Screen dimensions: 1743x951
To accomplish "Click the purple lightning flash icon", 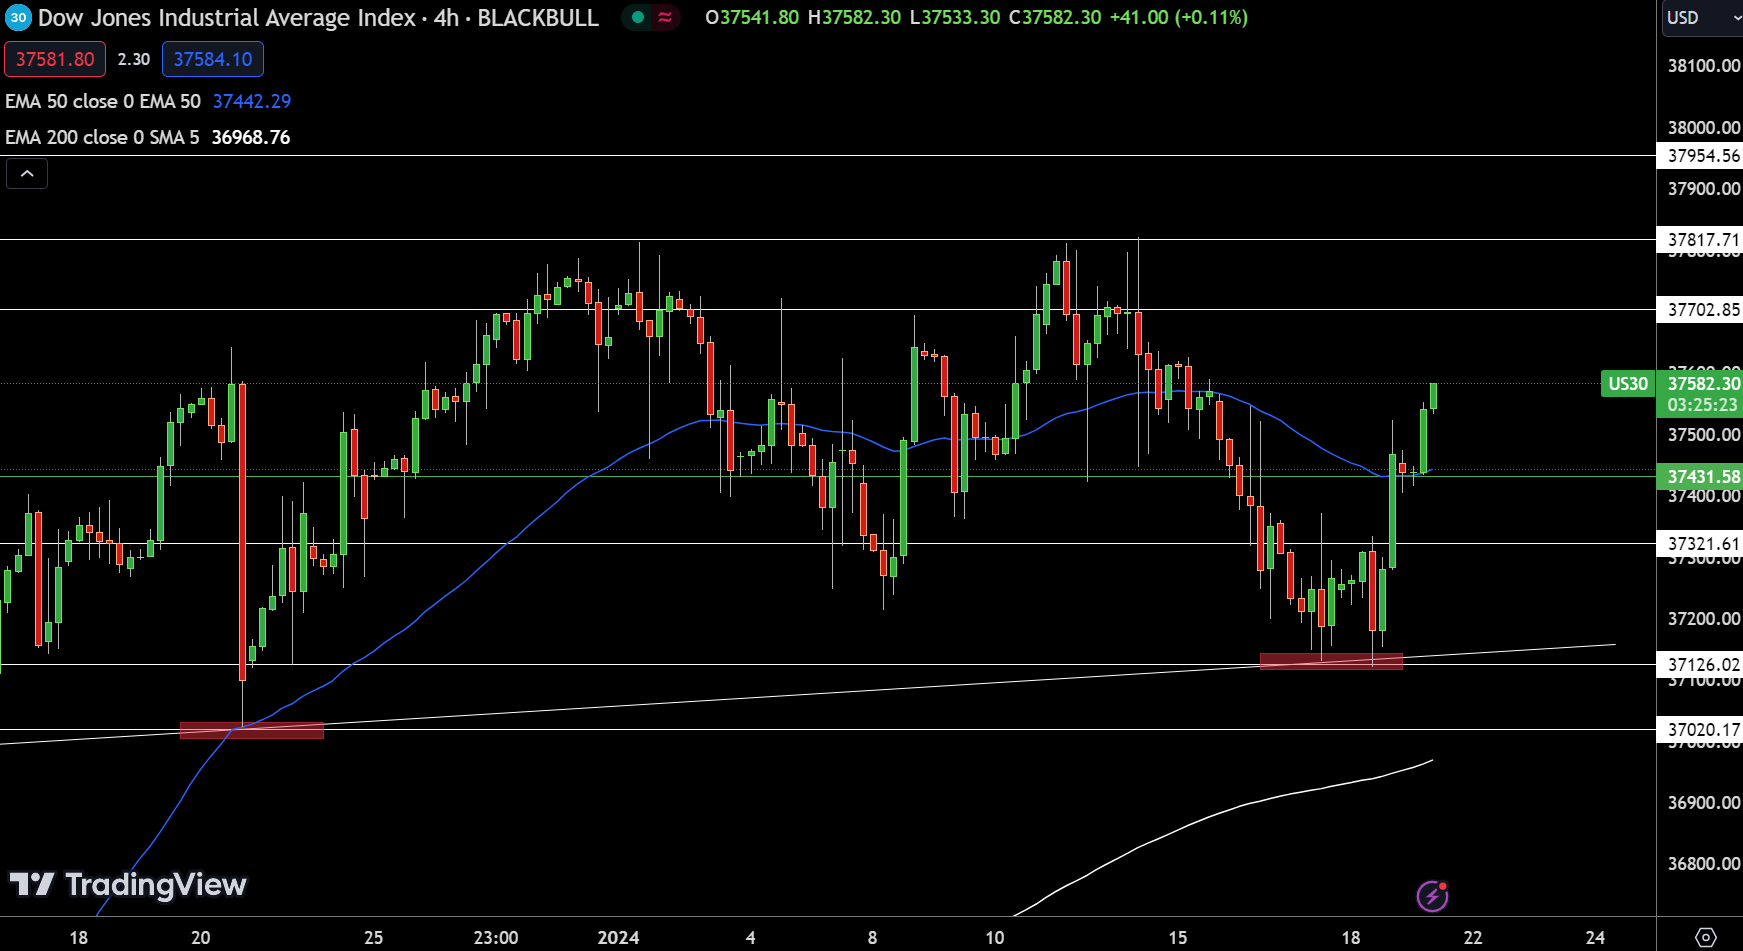I will click(1432, 896).
